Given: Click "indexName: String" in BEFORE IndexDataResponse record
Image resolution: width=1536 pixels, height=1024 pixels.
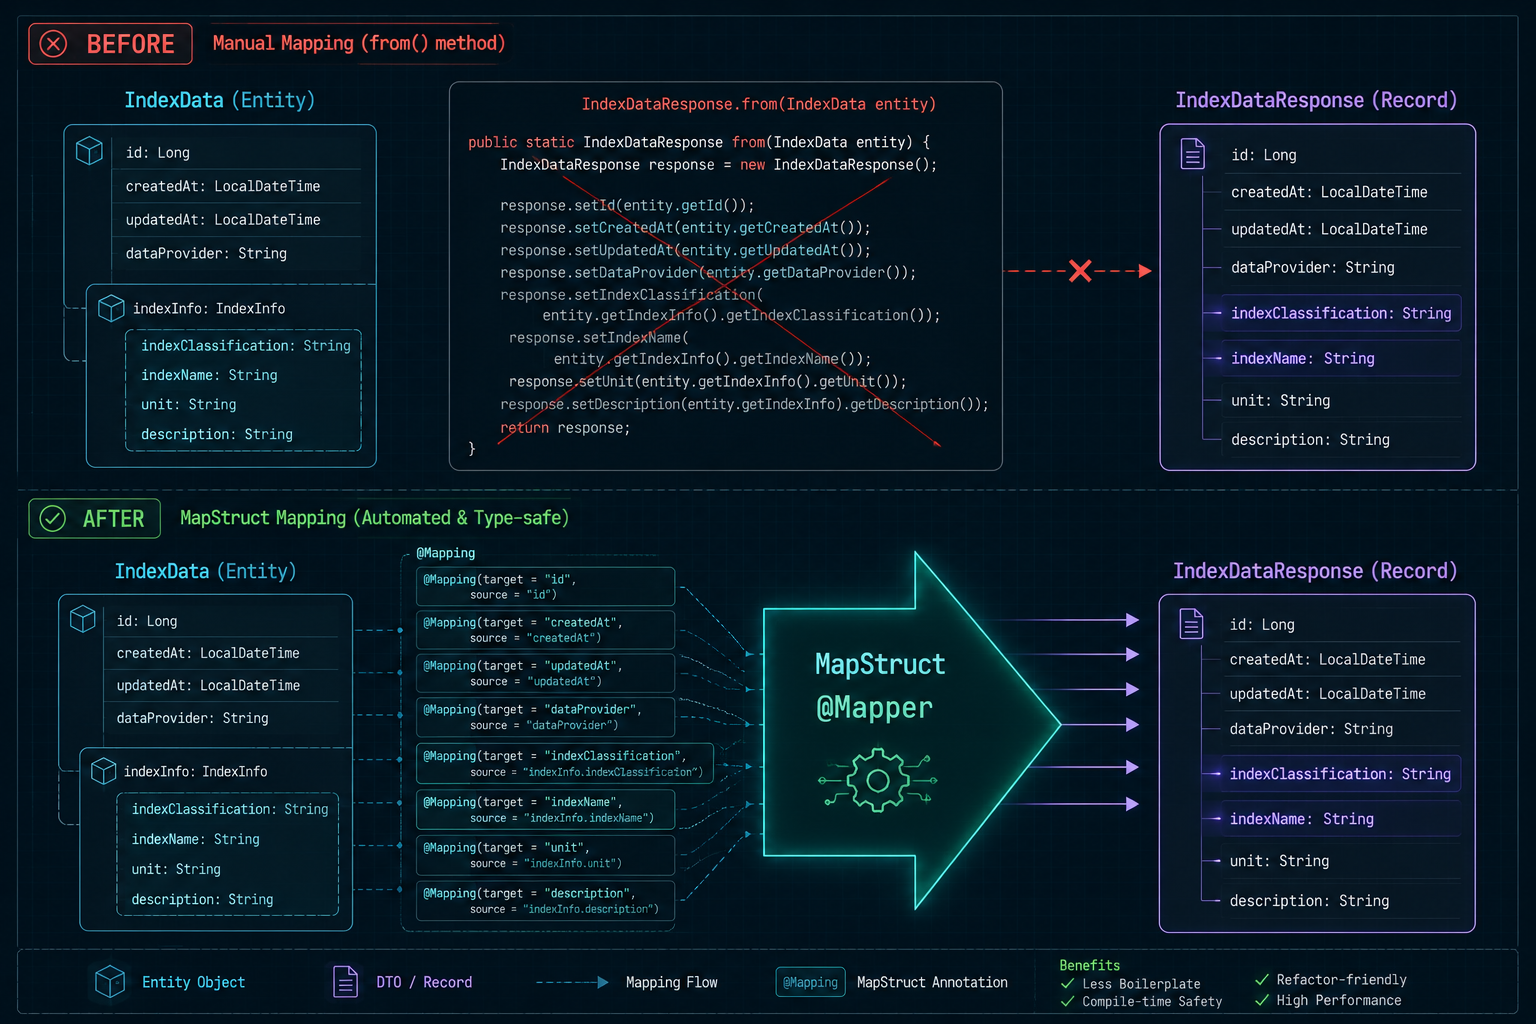Looking at the screenshot, I should click(x=1303, y=358).
